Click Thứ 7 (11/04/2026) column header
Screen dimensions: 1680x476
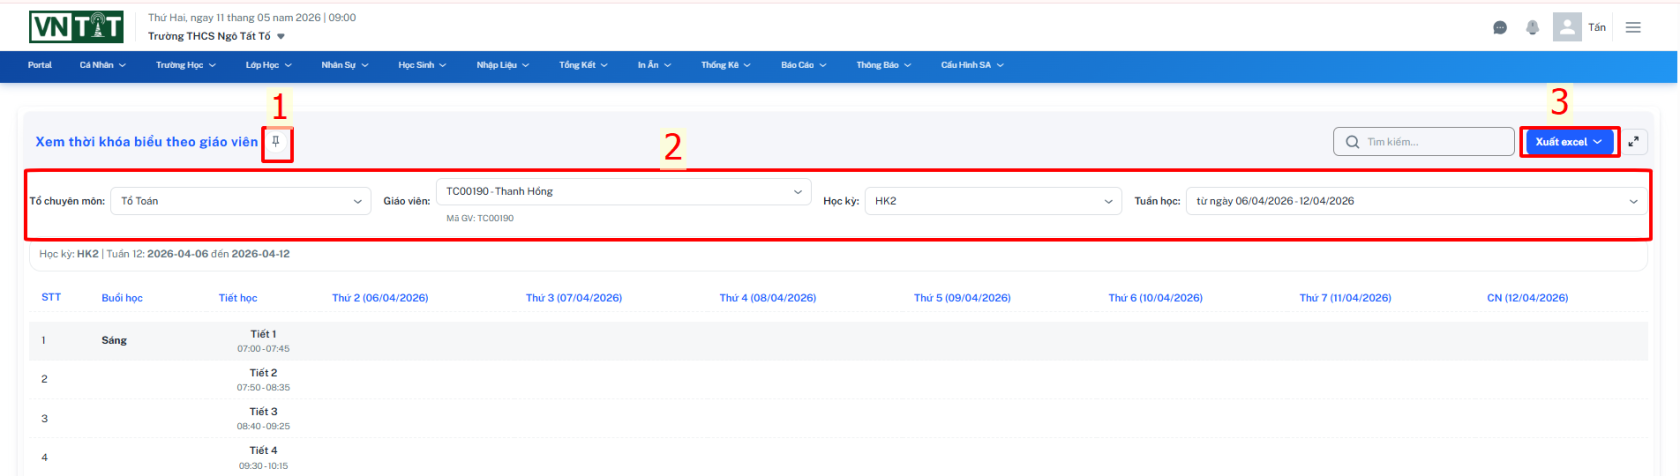tap(1345, 298)
